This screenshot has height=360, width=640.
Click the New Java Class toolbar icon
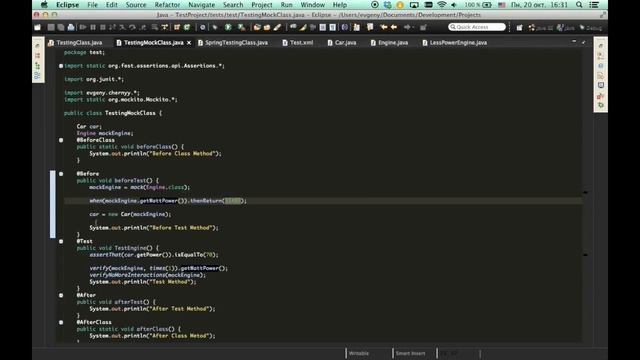pos(187,27)
